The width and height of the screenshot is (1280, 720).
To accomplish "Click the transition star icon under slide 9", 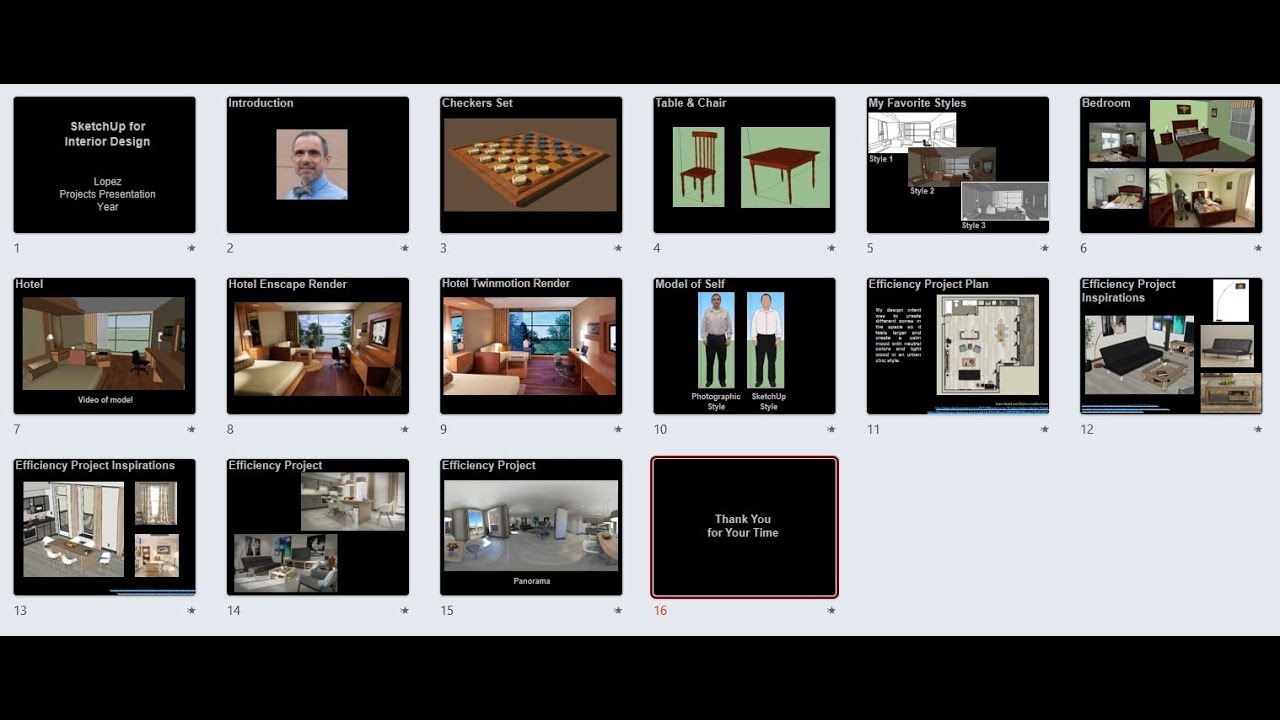I will (x=618, y=429).
